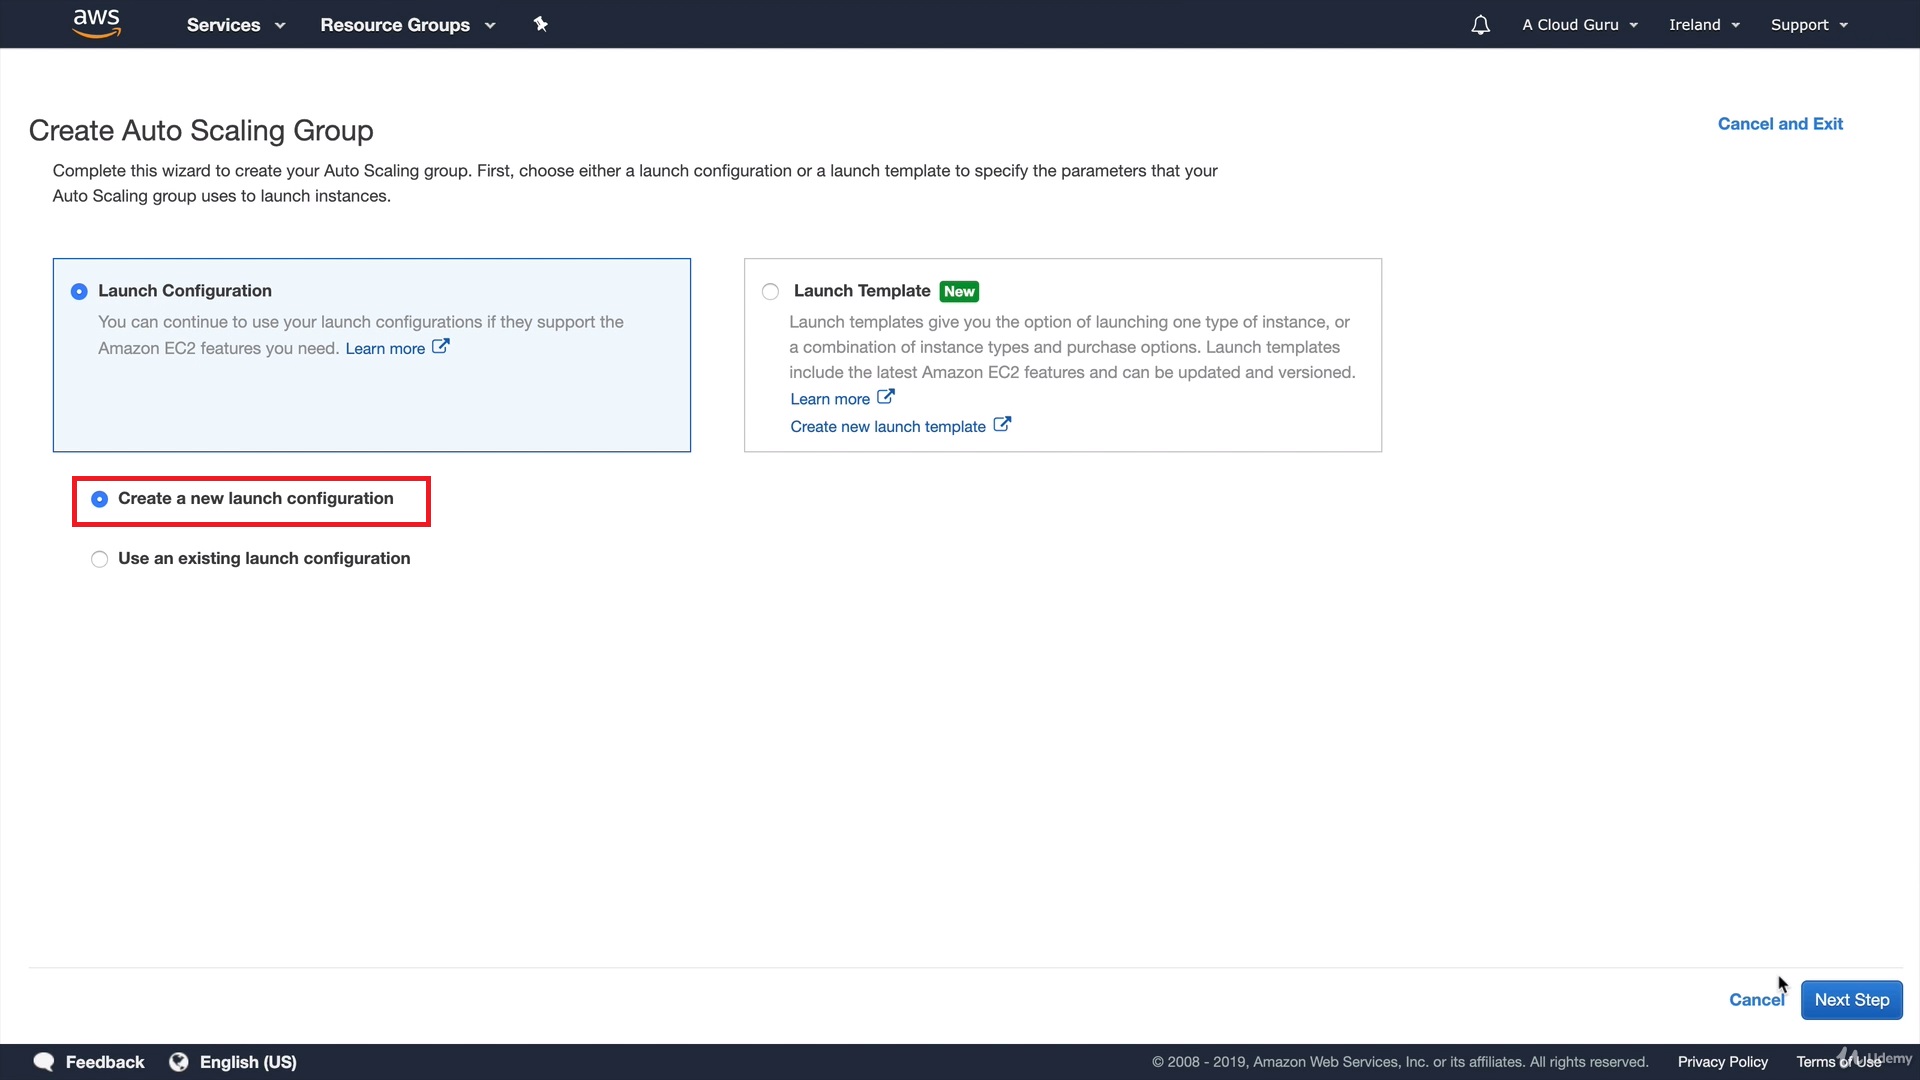Select the Launch Template radio button

pos(770,292)
